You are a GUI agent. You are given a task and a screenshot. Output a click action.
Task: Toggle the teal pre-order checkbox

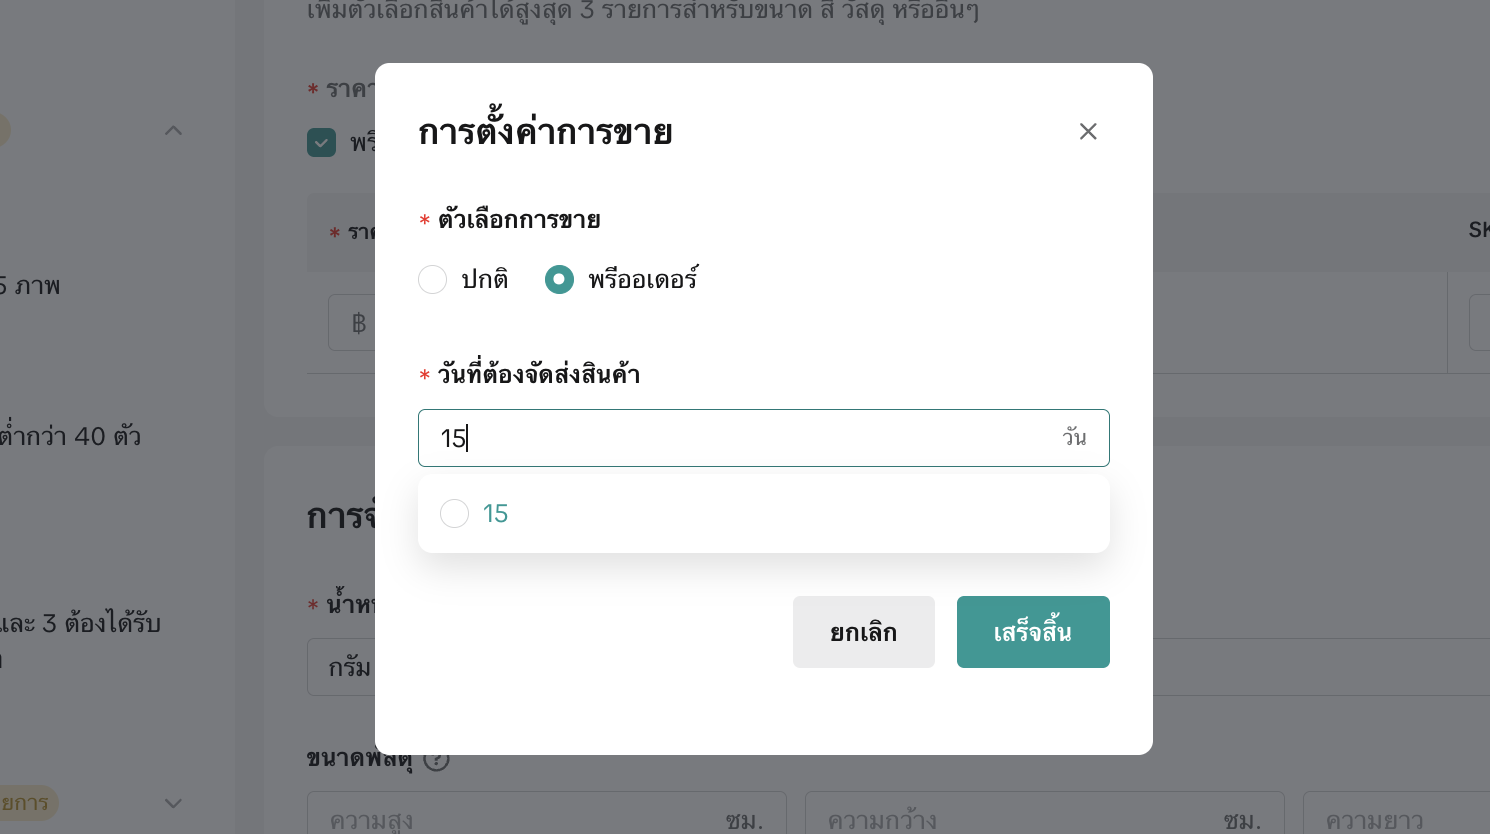click(321, 143)
